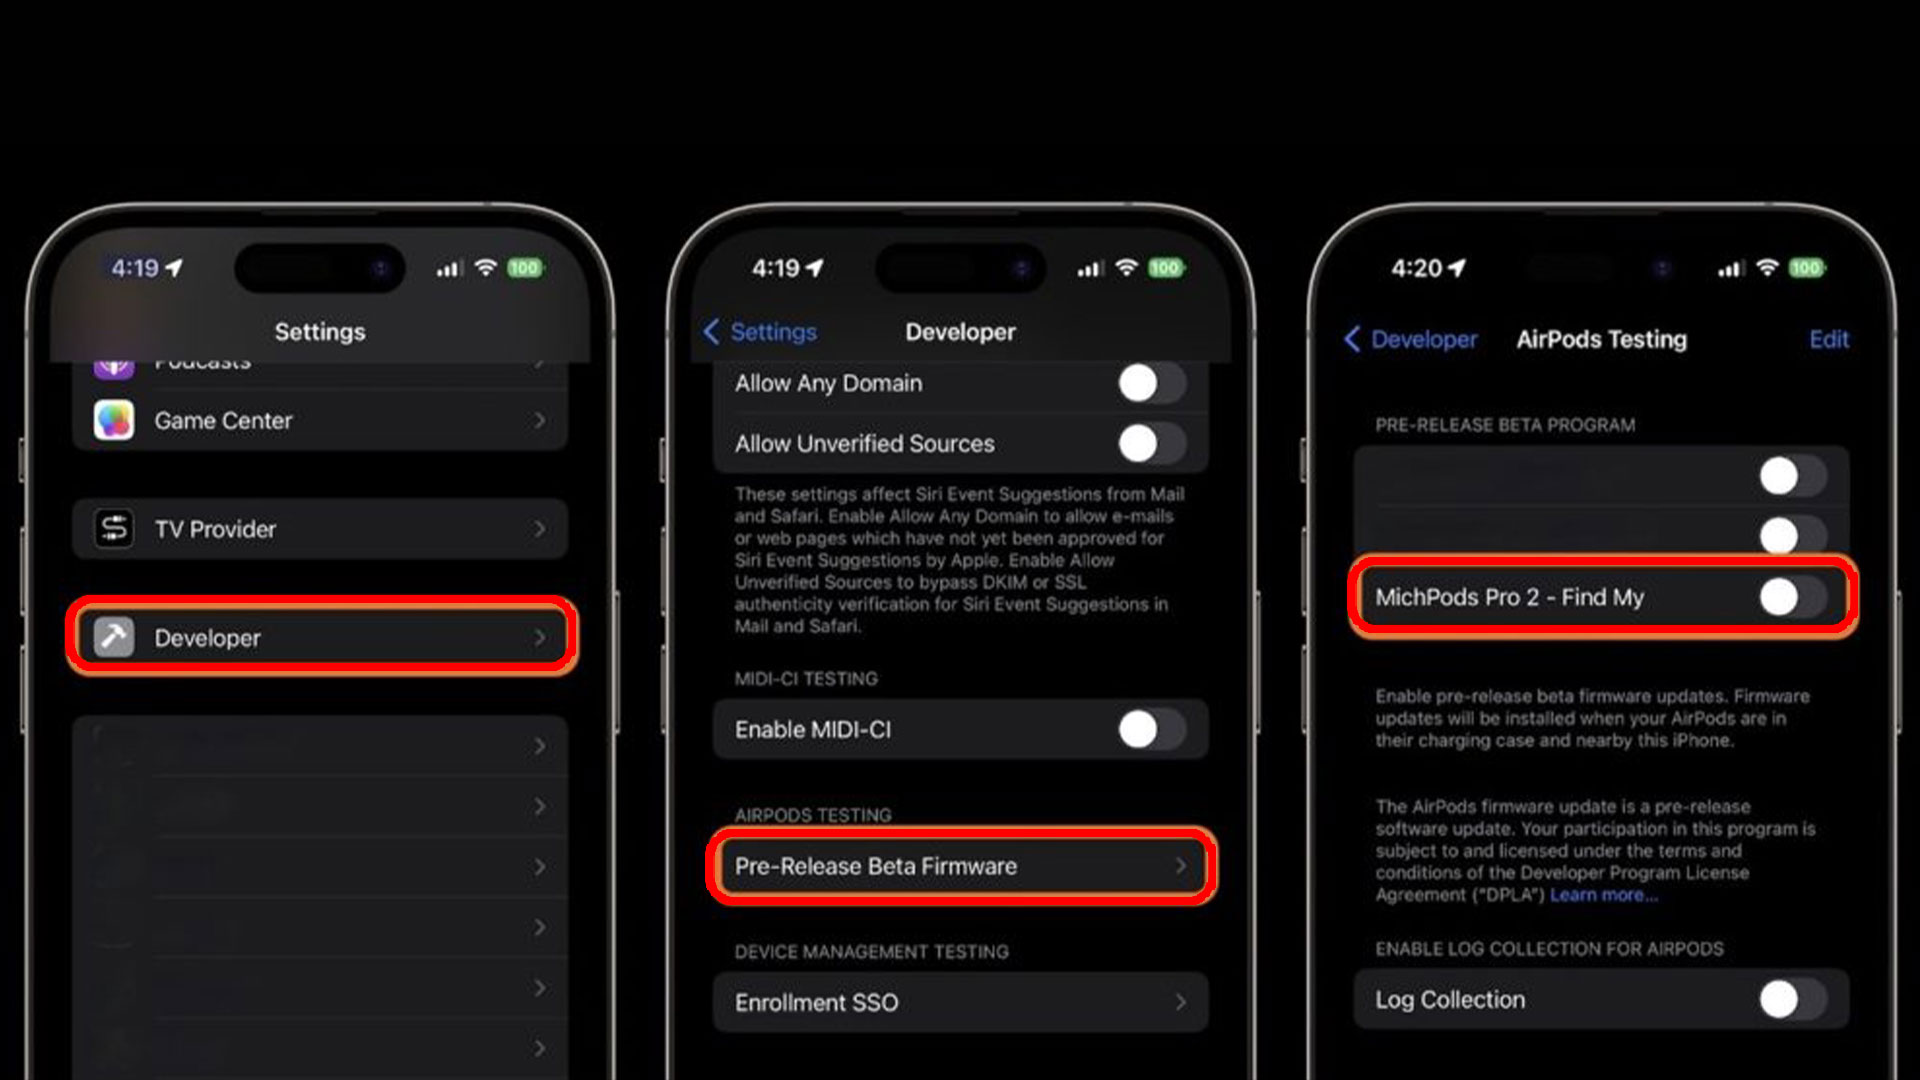Select the Developer settings tab
This screenshot has width=1920, height=1080.
[320, 637]
